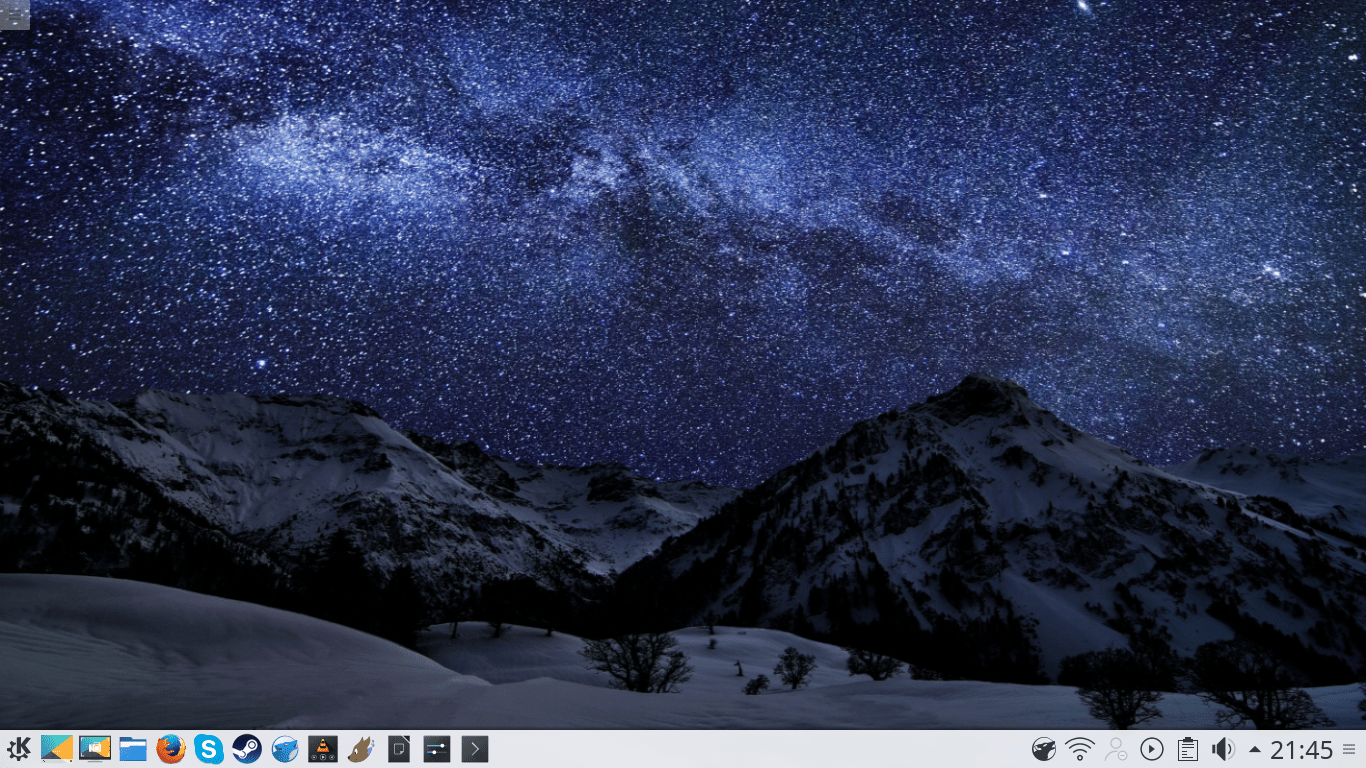The image size is (1366, 768).
Task: Open the Wi-Fi network menu
Action: pos(1080,749)
